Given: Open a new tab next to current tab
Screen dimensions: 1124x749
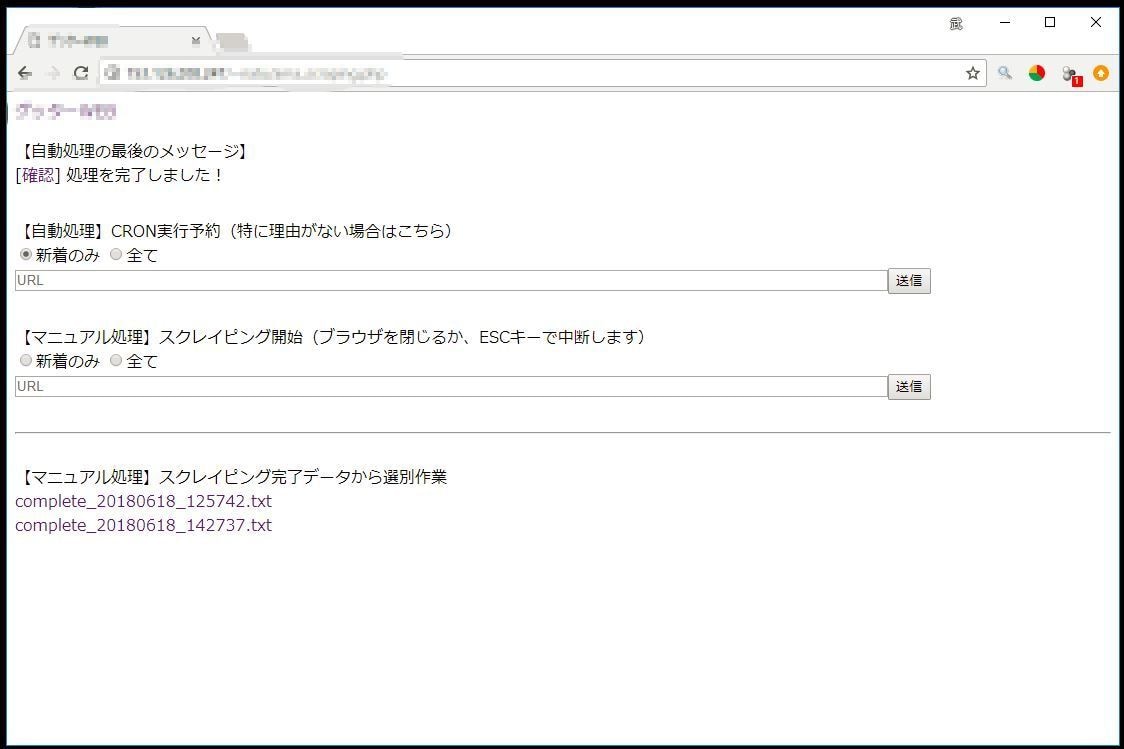Looking at the screenshot, I should 232,42.
